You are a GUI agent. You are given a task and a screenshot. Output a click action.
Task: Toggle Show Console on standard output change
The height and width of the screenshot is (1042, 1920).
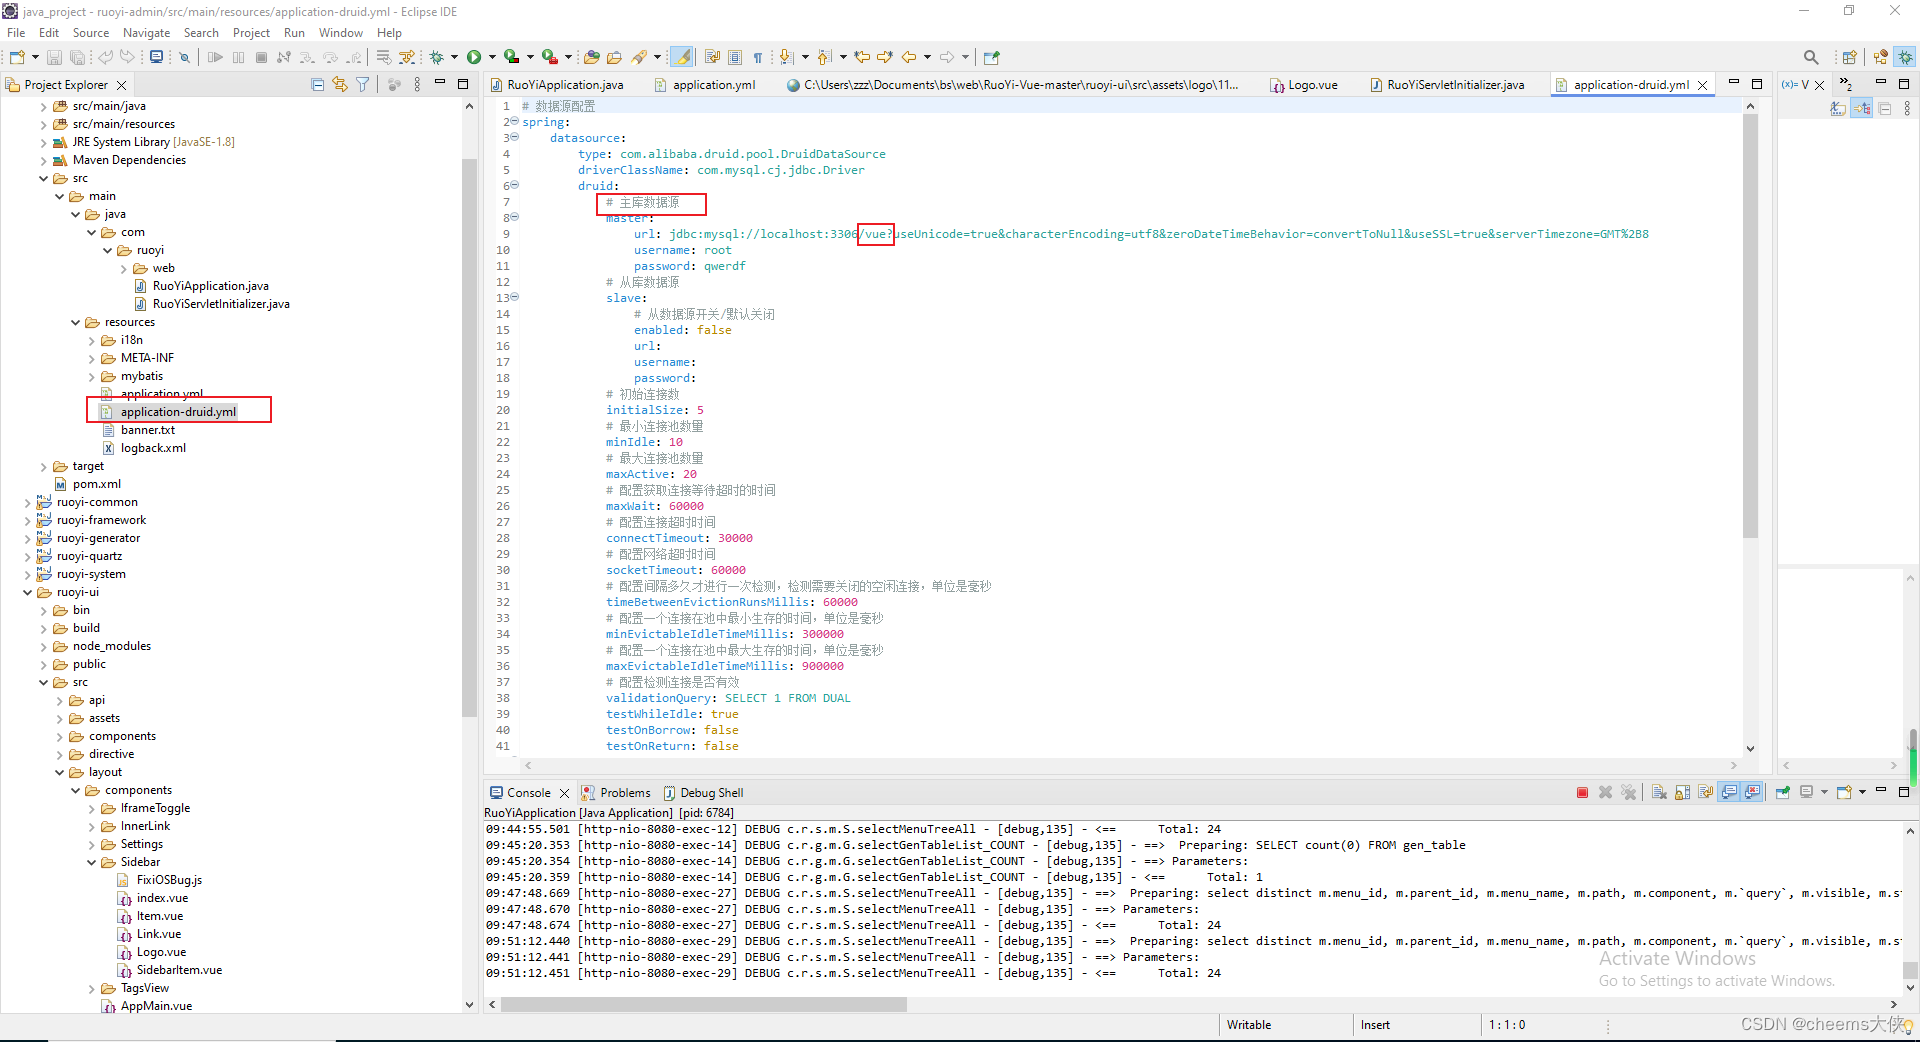click(x=1729, y=792)
